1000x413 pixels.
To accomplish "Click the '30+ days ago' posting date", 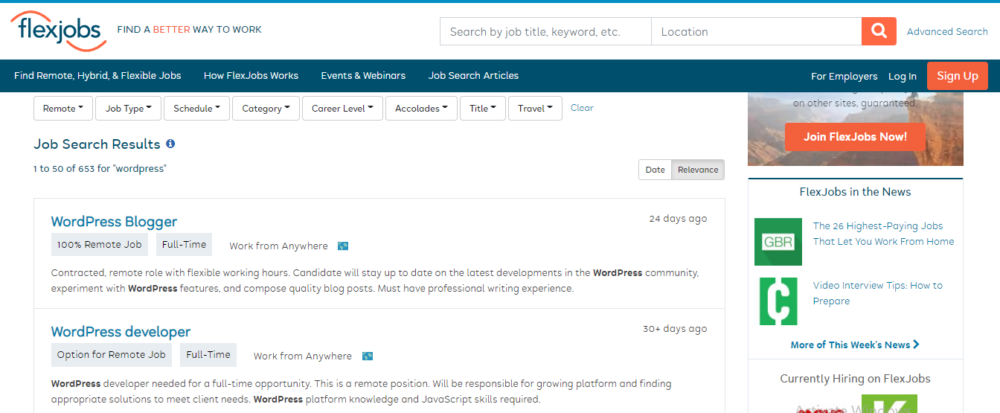I will (x=675, y=329).
